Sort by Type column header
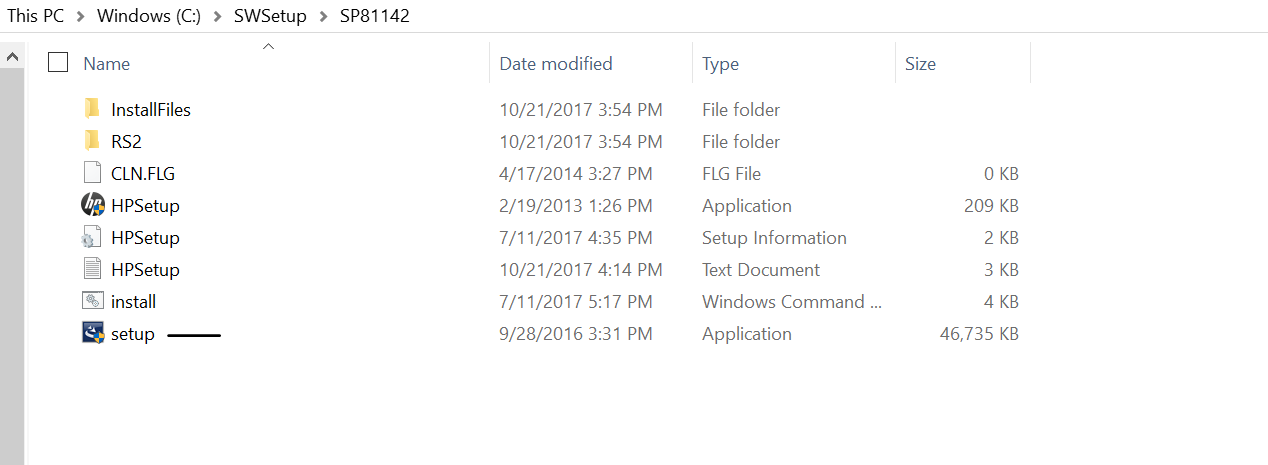This screenshot has height=465, width=1268. (x=720, y=64)
